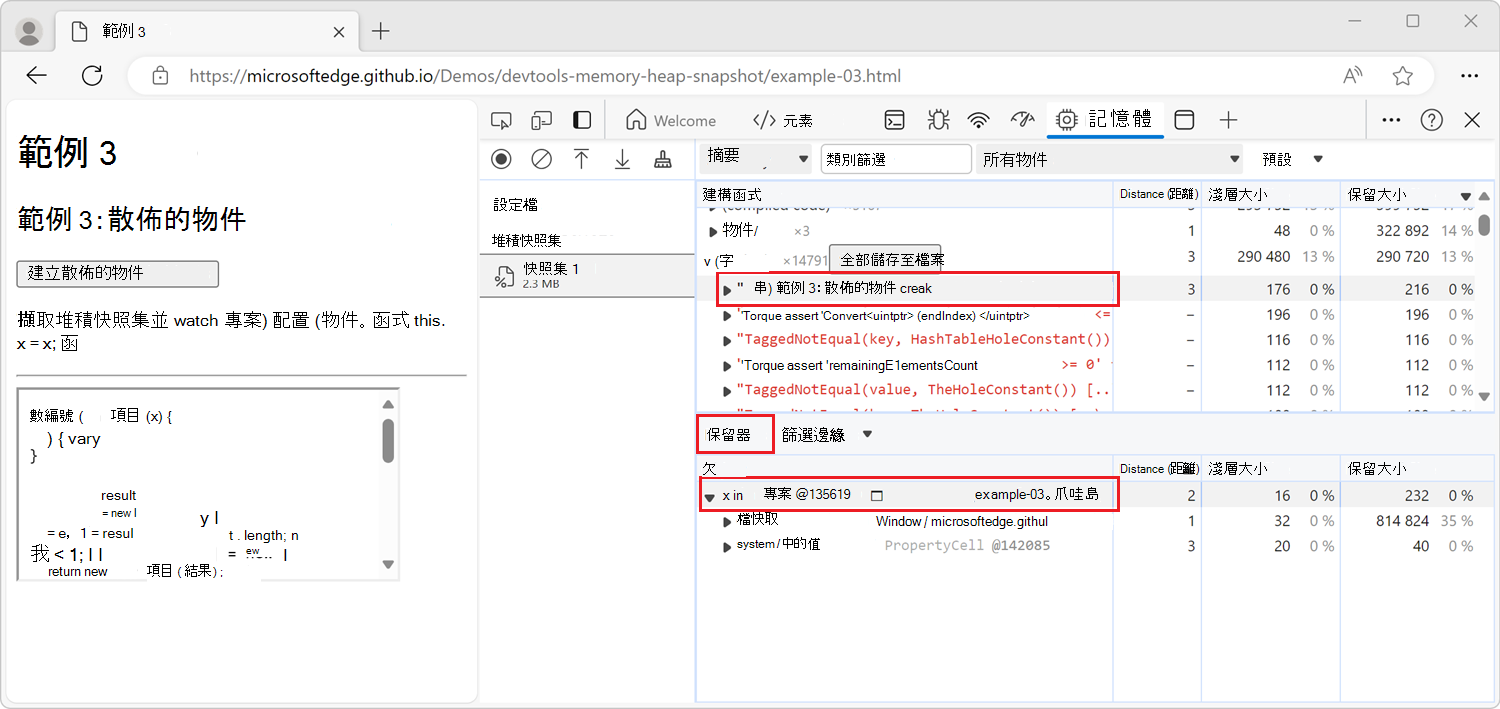This screenshot has width=1500, height=709.
Task: Expand TaggedNotEqual(value, TheHoleConstant()) row
Action: pos(727,390)
